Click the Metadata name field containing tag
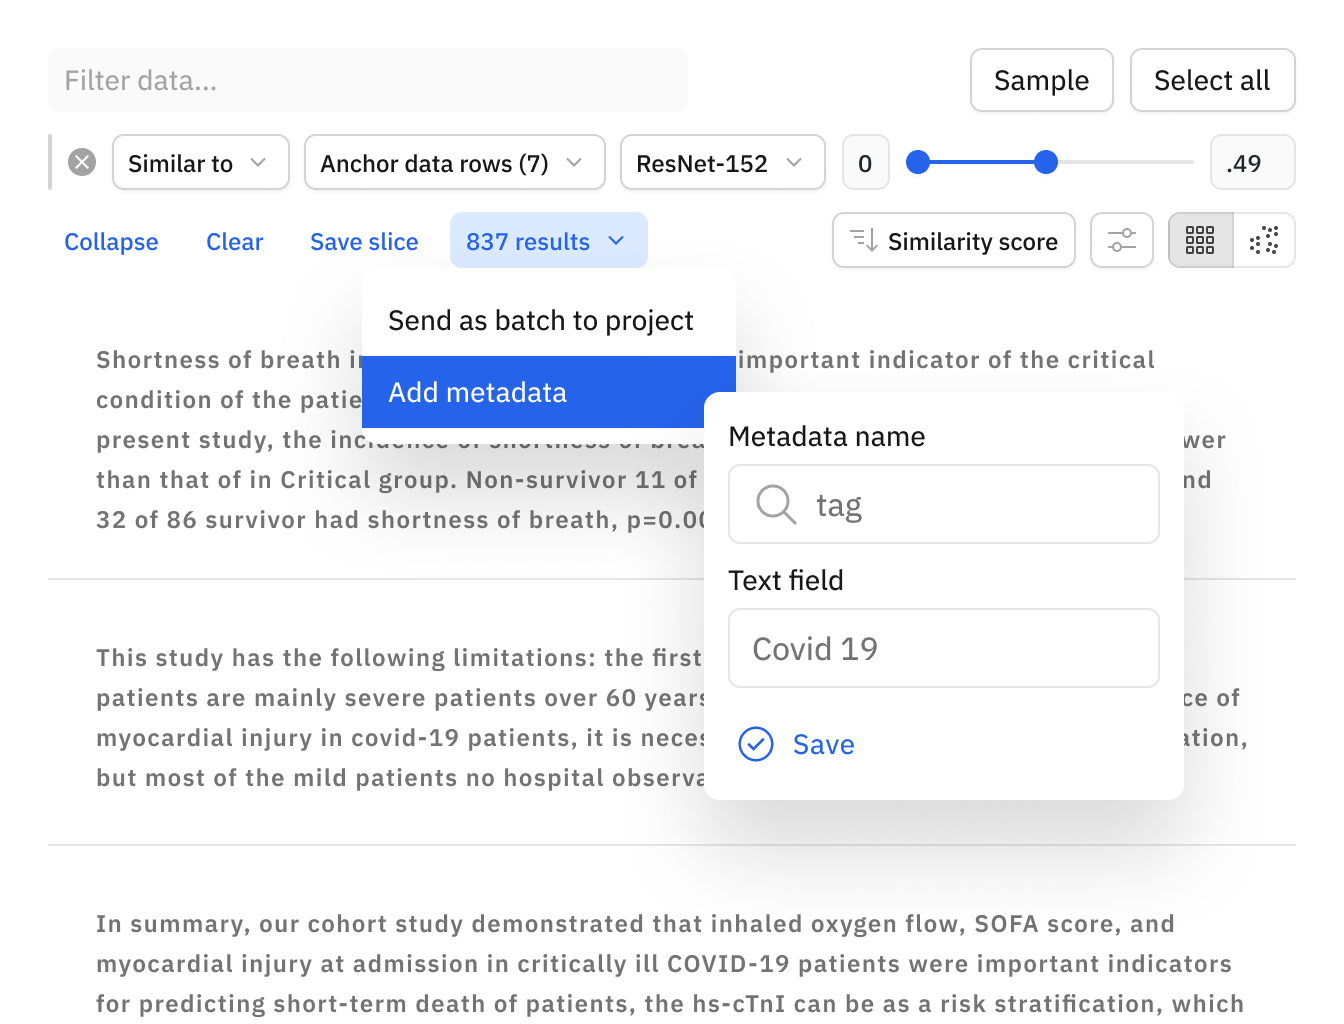The width and height of the screenshot is (1344, 1024). pyautogui.click(x=944, y=504)
